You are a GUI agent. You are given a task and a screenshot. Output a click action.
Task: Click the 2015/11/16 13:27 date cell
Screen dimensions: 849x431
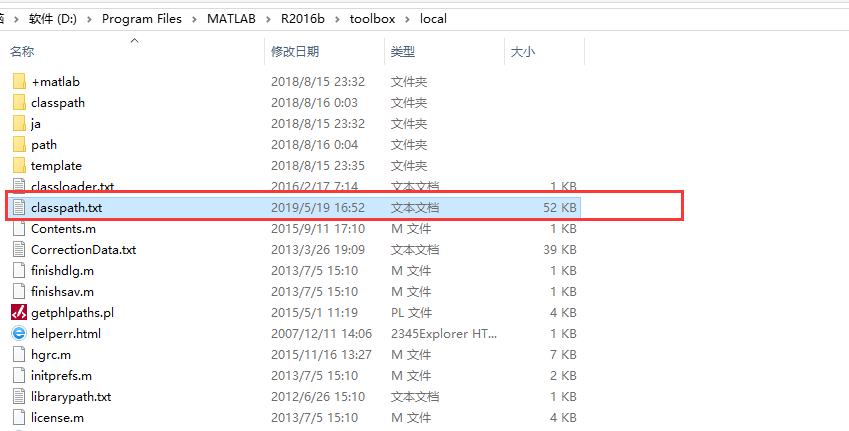coord(322,355)
